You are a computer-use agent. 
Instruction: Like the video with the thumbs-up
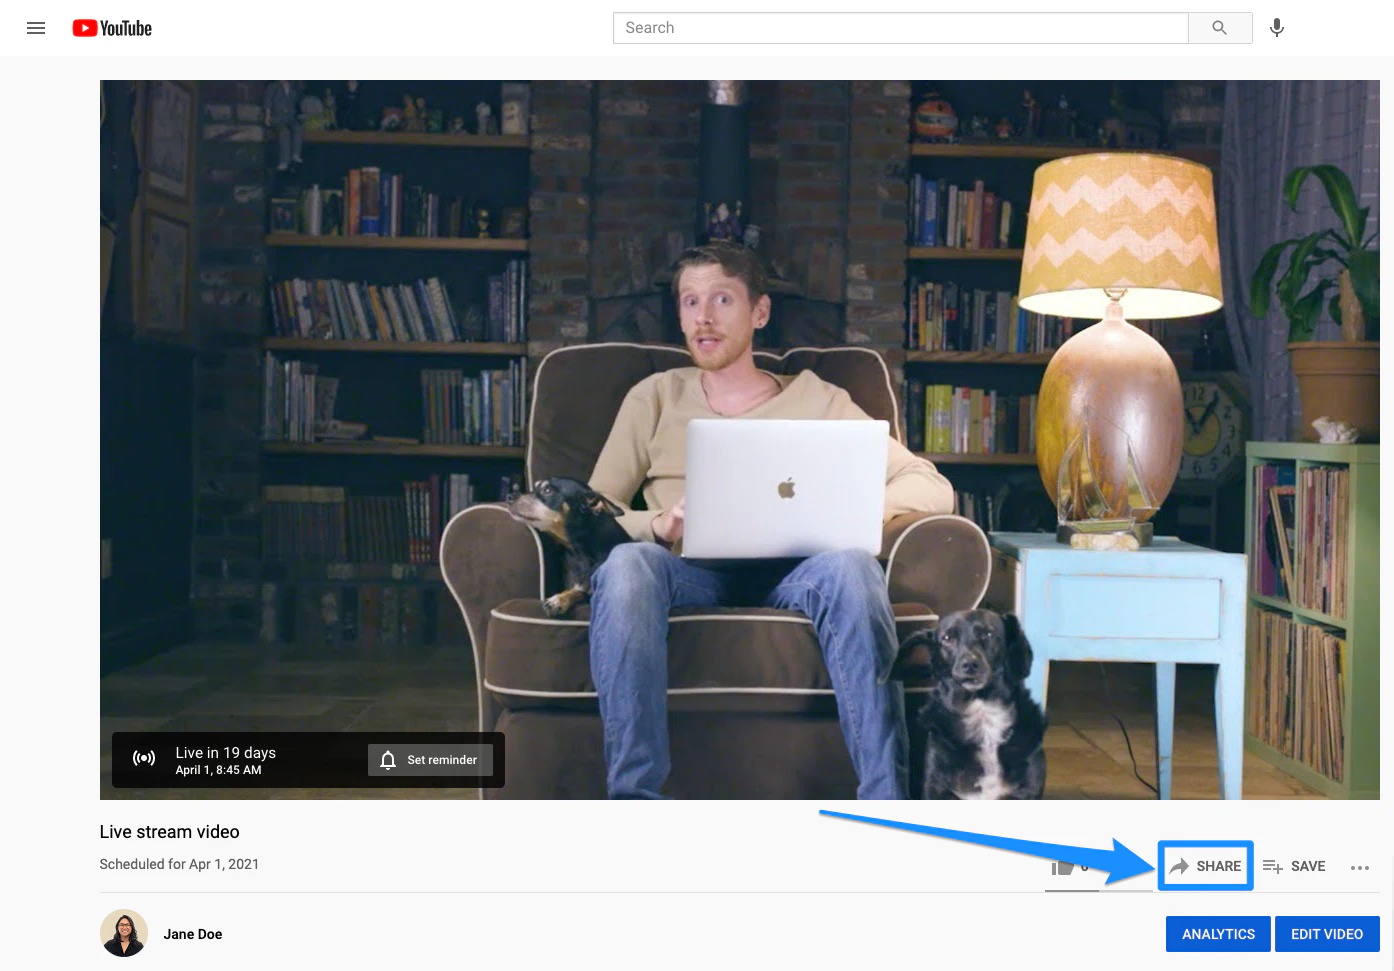tap(1063, 866)
